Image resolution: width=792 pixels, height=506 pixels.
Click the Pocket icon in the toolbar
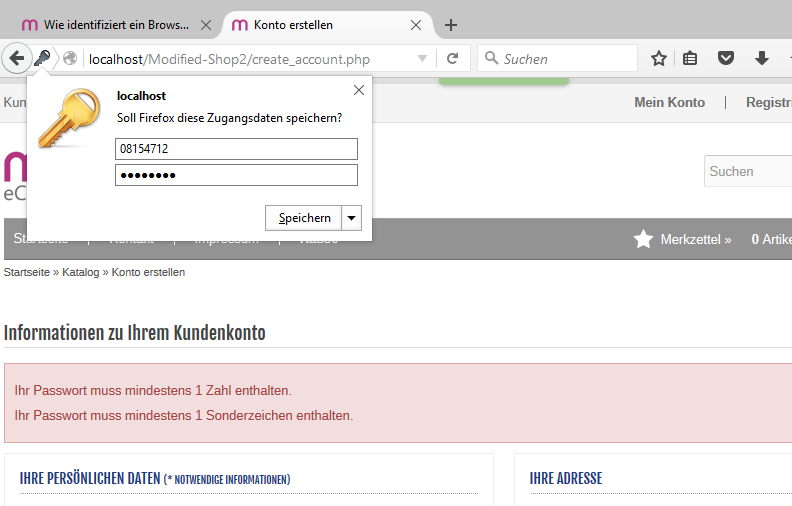tap(726, 59)
